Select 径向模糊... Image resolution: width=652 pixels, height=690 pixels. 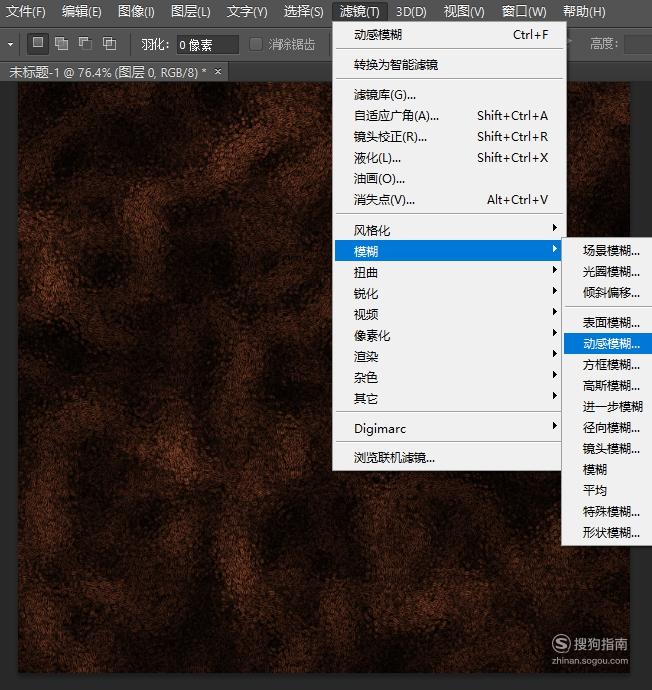coord(608,428)
